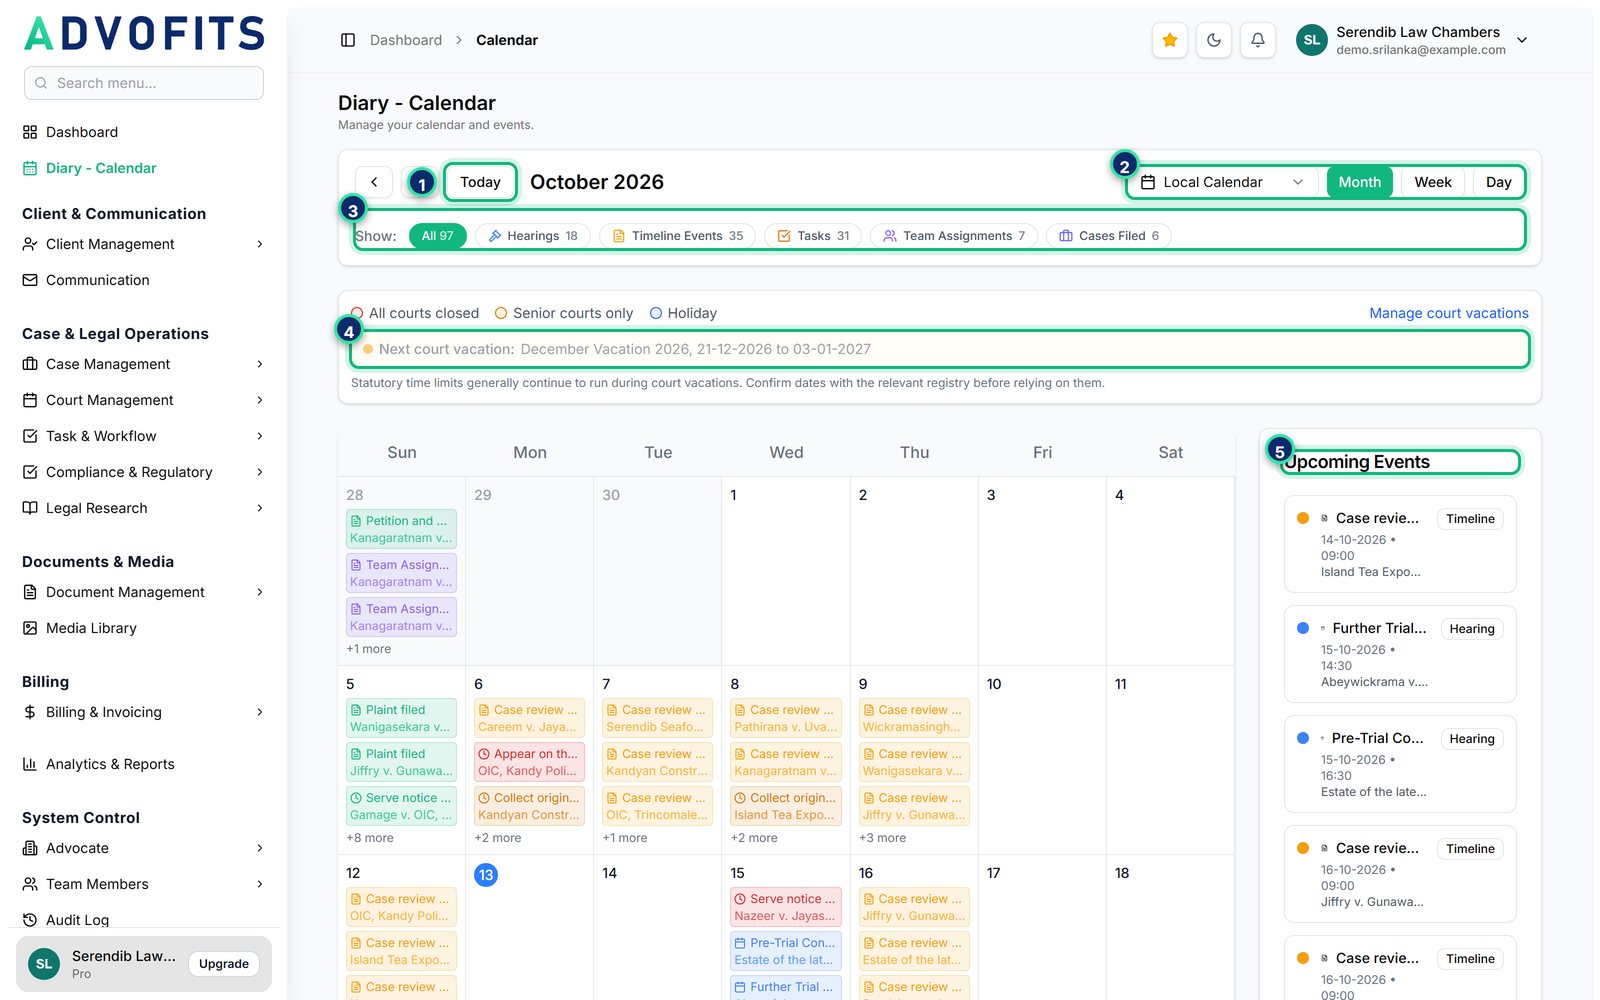Screen dimensions: 1600x1000
Task: Expand Document Management submenu
Action: point(144,592)
